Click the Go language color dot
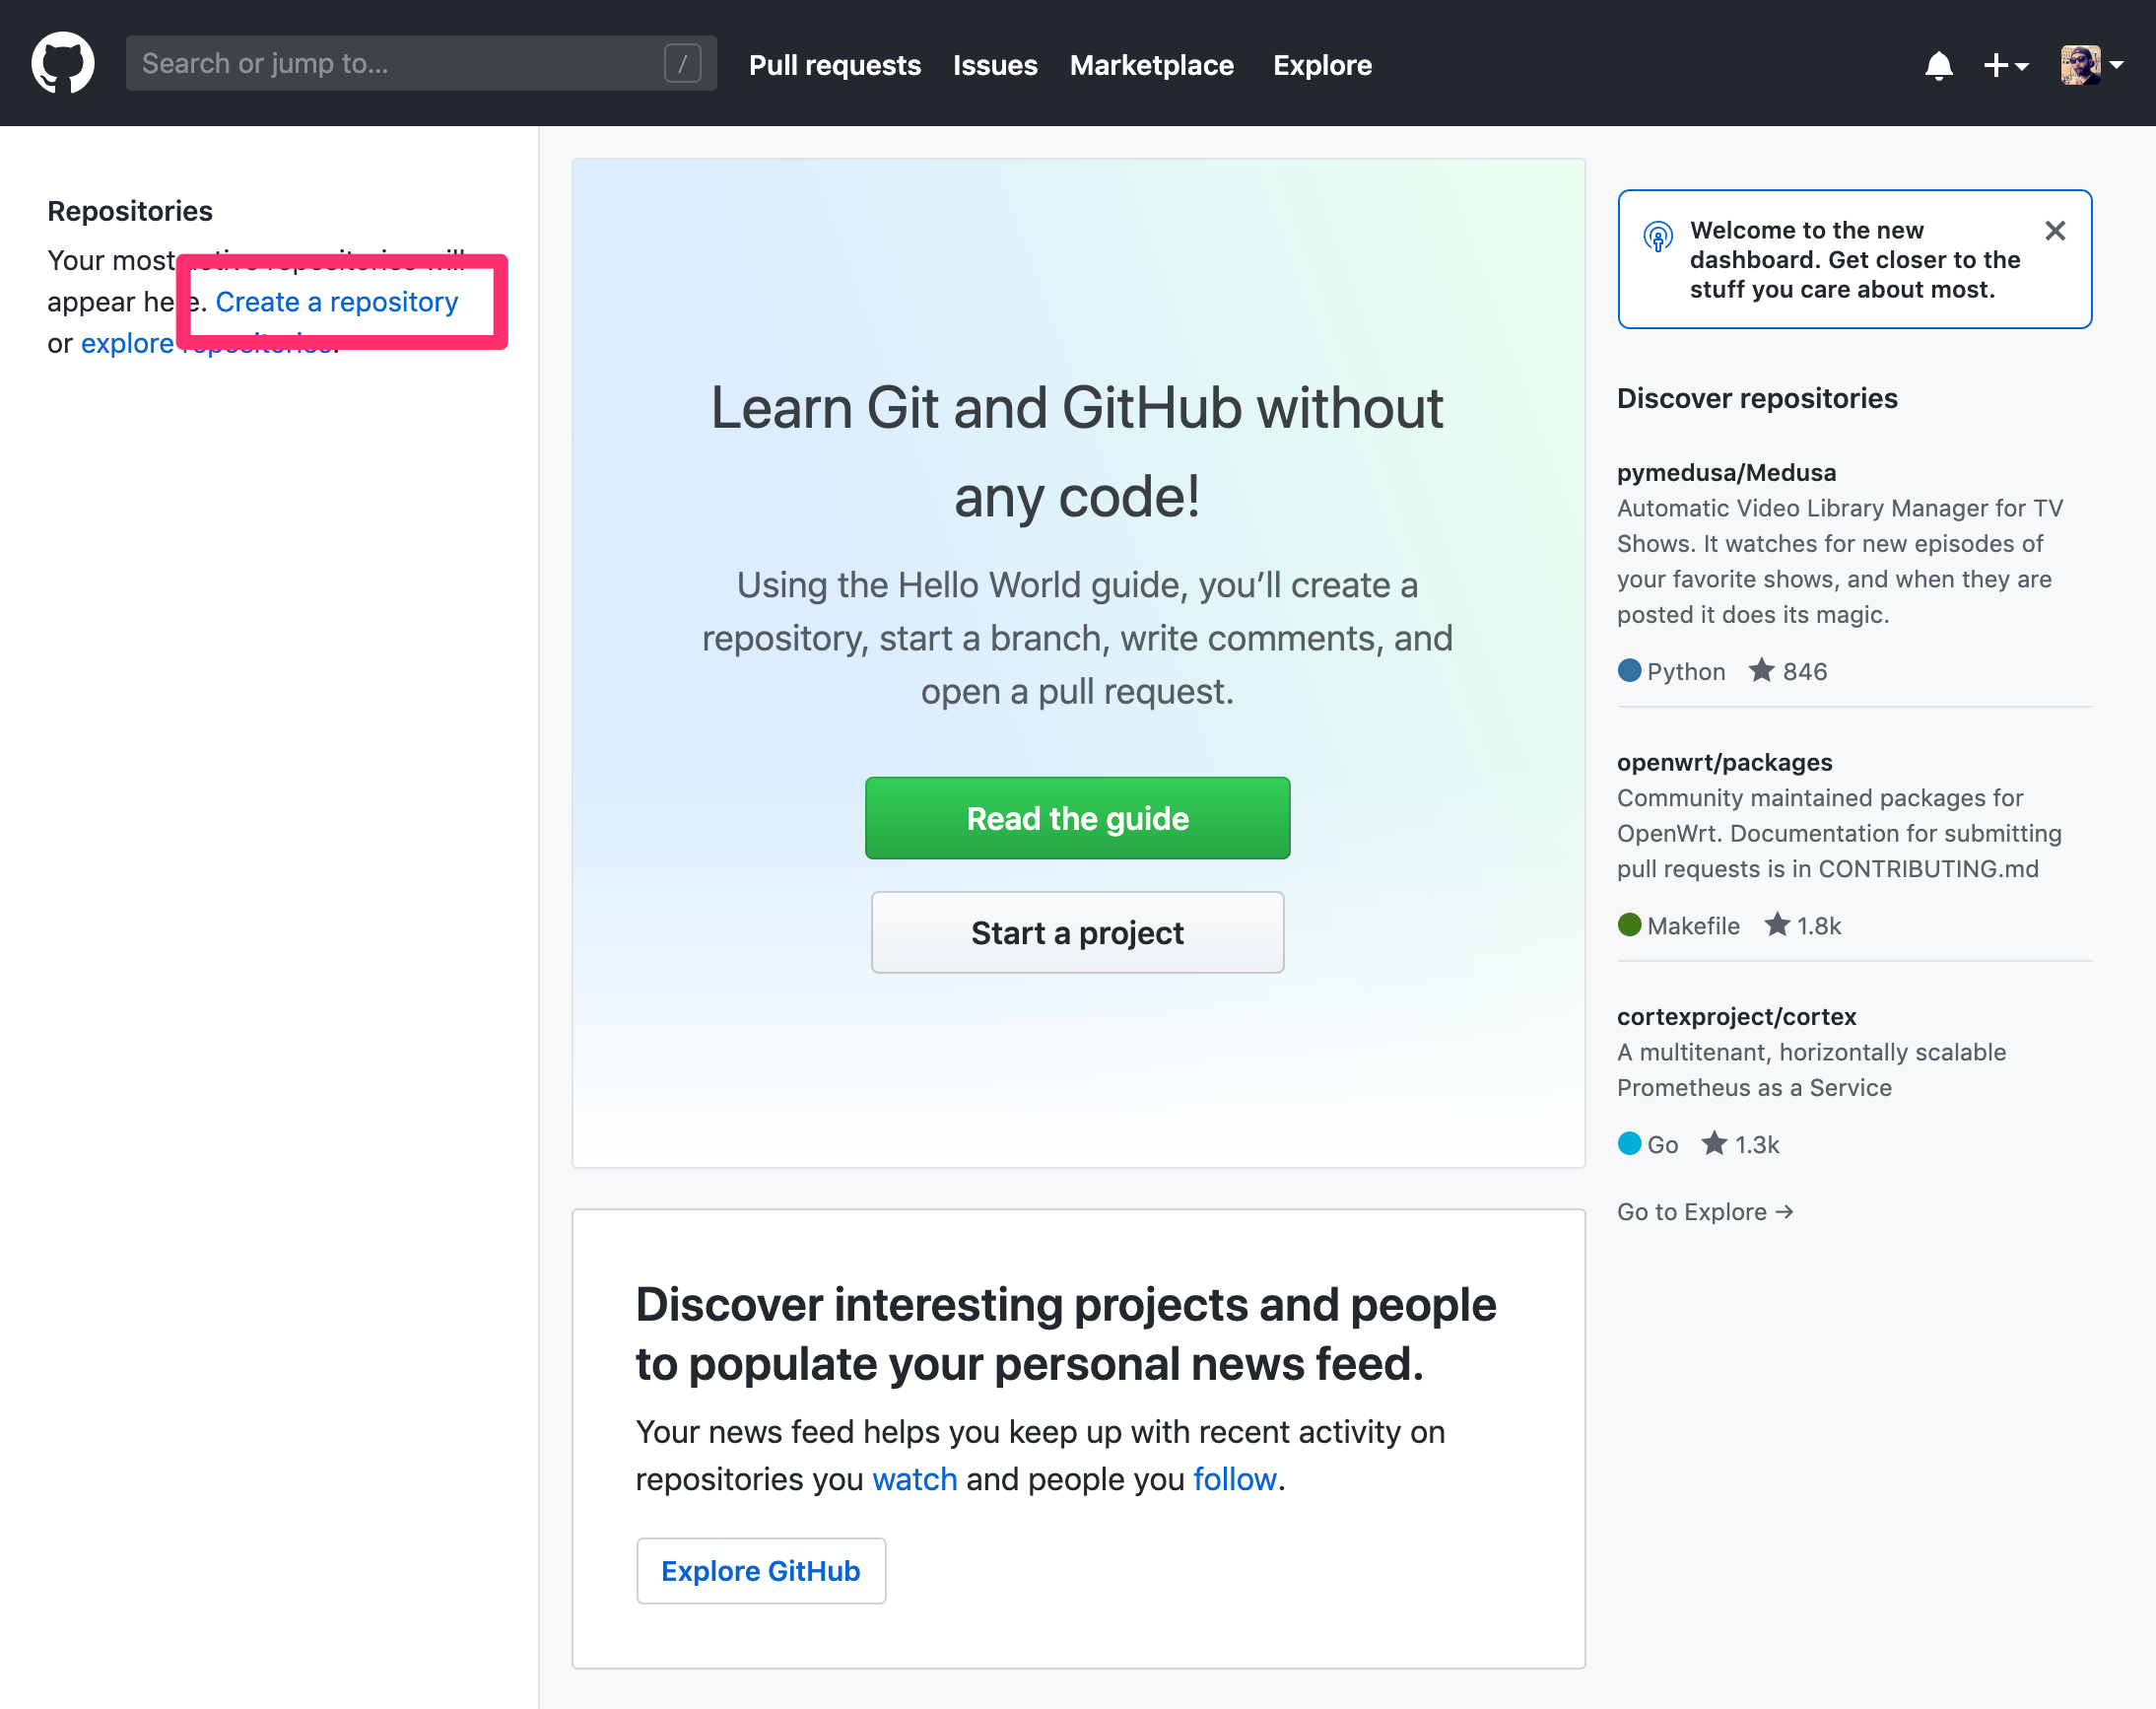2156x1709 pixels. (1629, 1144)
